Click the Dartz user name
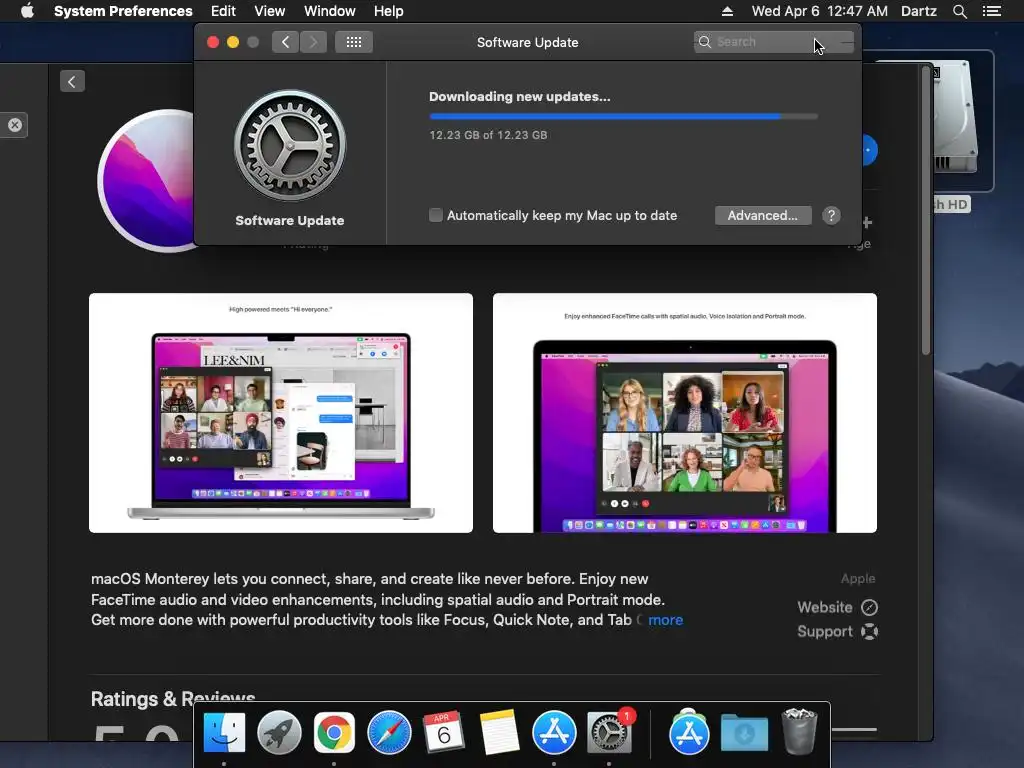The image size is (1024, 768). pyautogui.click(x=918, y=11)
